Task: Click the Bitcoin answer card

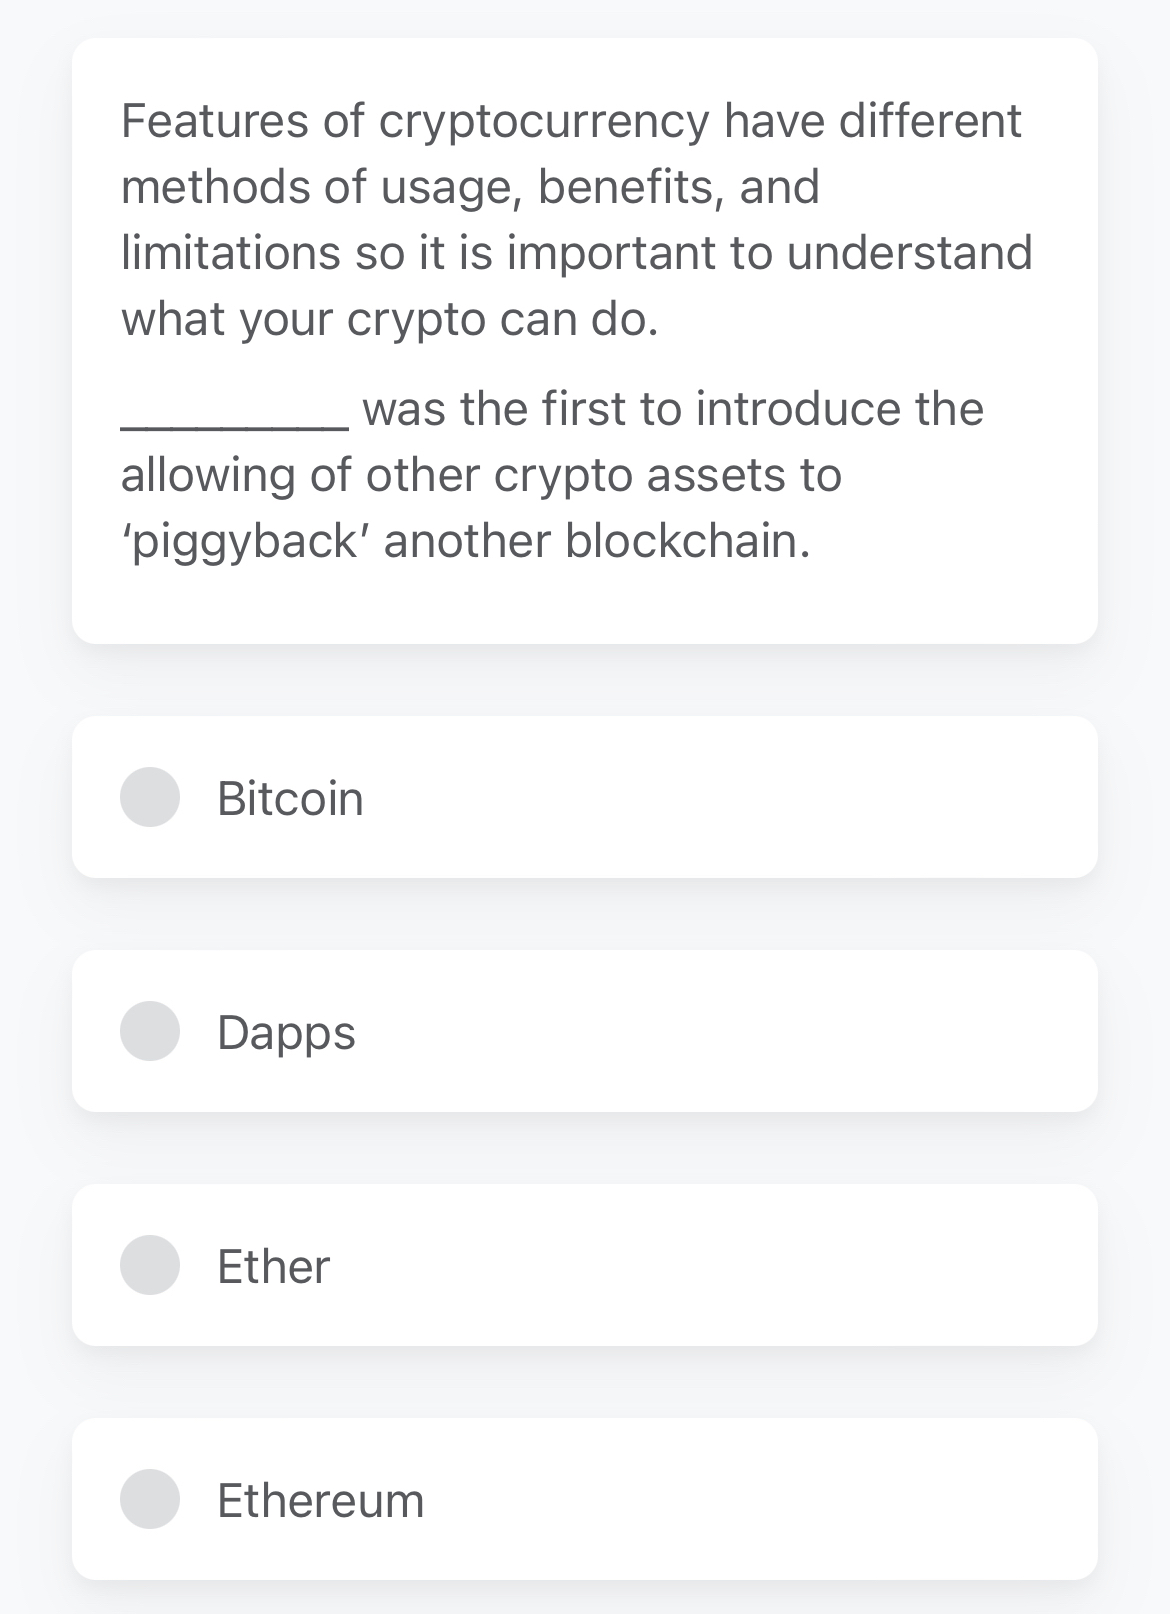Action: tap(584, 798)
